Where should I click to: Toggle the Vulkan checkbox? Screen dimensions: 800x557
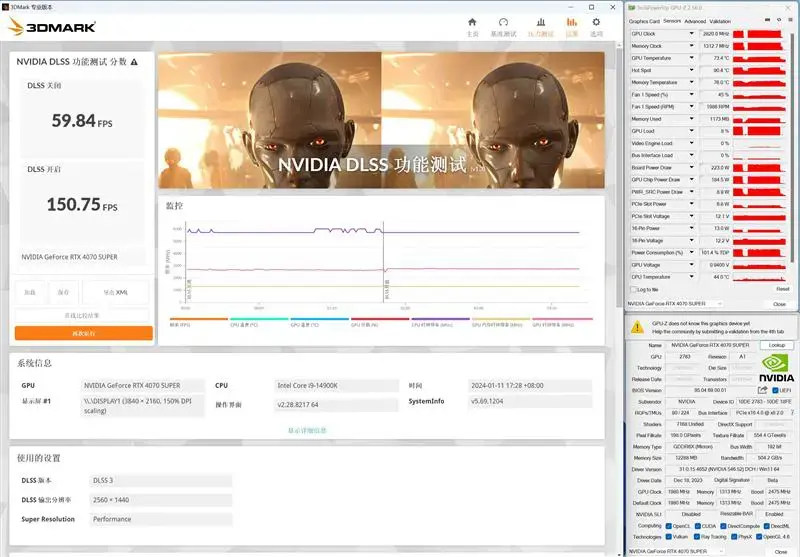pos(668,537)
